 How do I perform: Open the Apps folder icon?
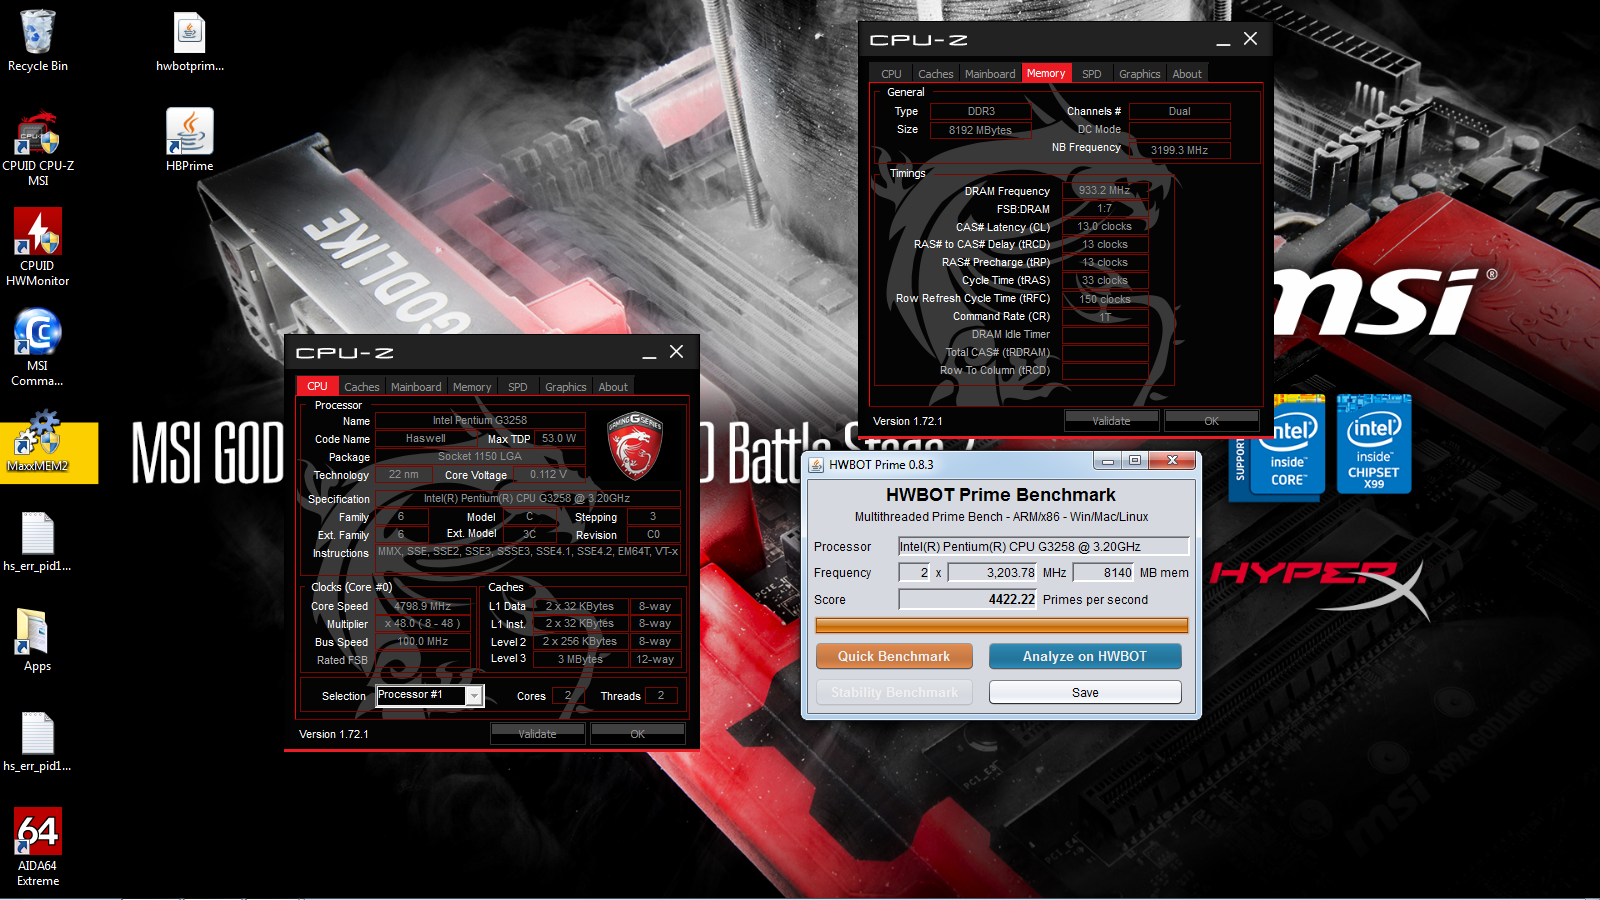coord(38,641)
